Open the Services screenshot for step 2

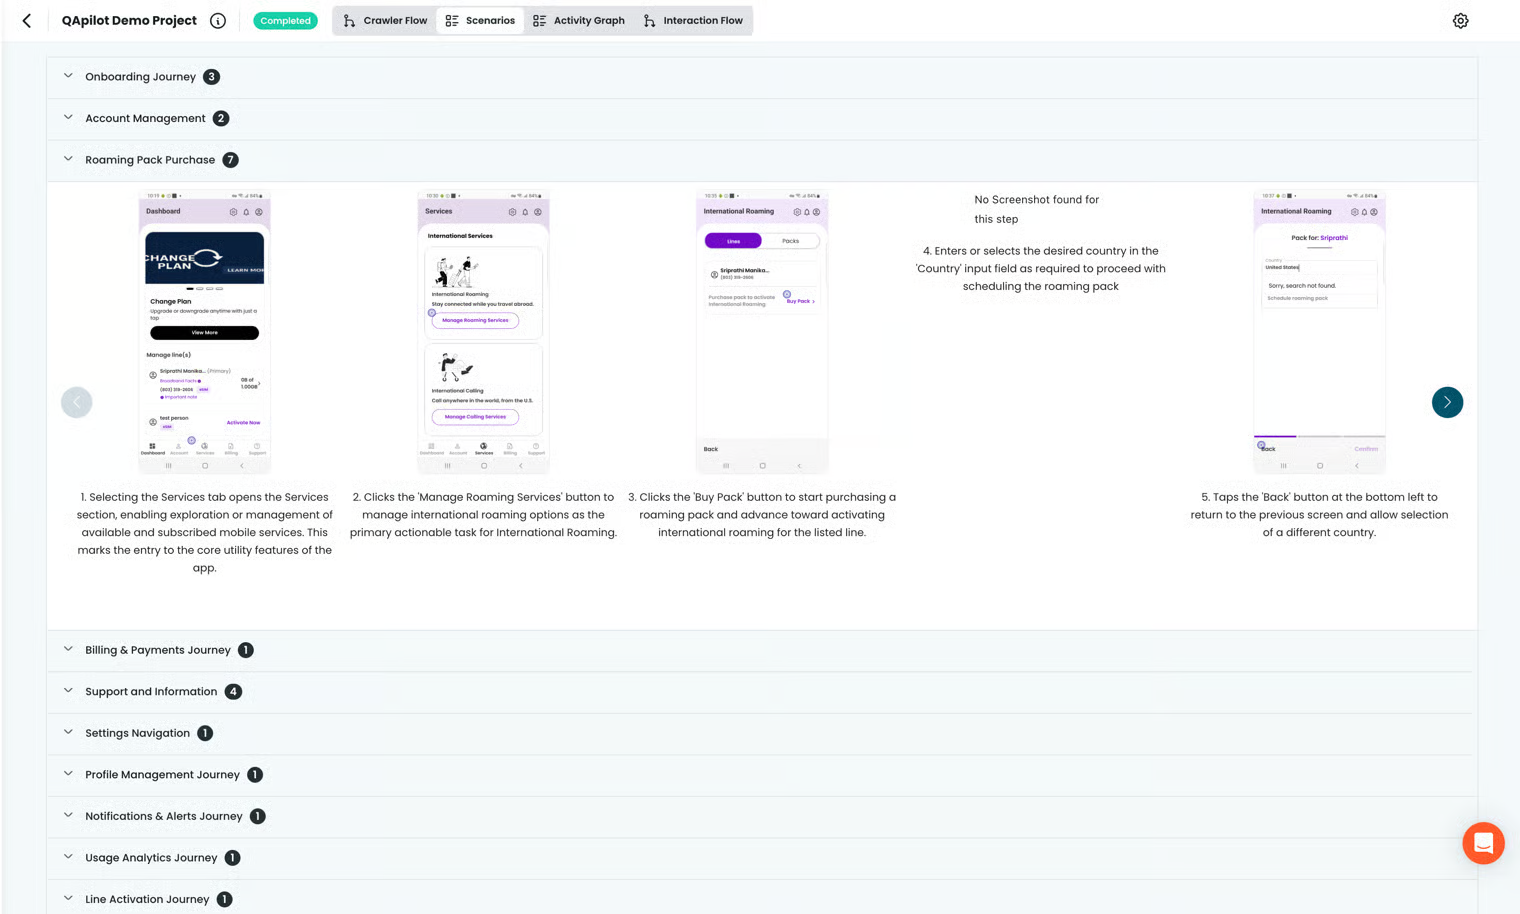(483, 332)
